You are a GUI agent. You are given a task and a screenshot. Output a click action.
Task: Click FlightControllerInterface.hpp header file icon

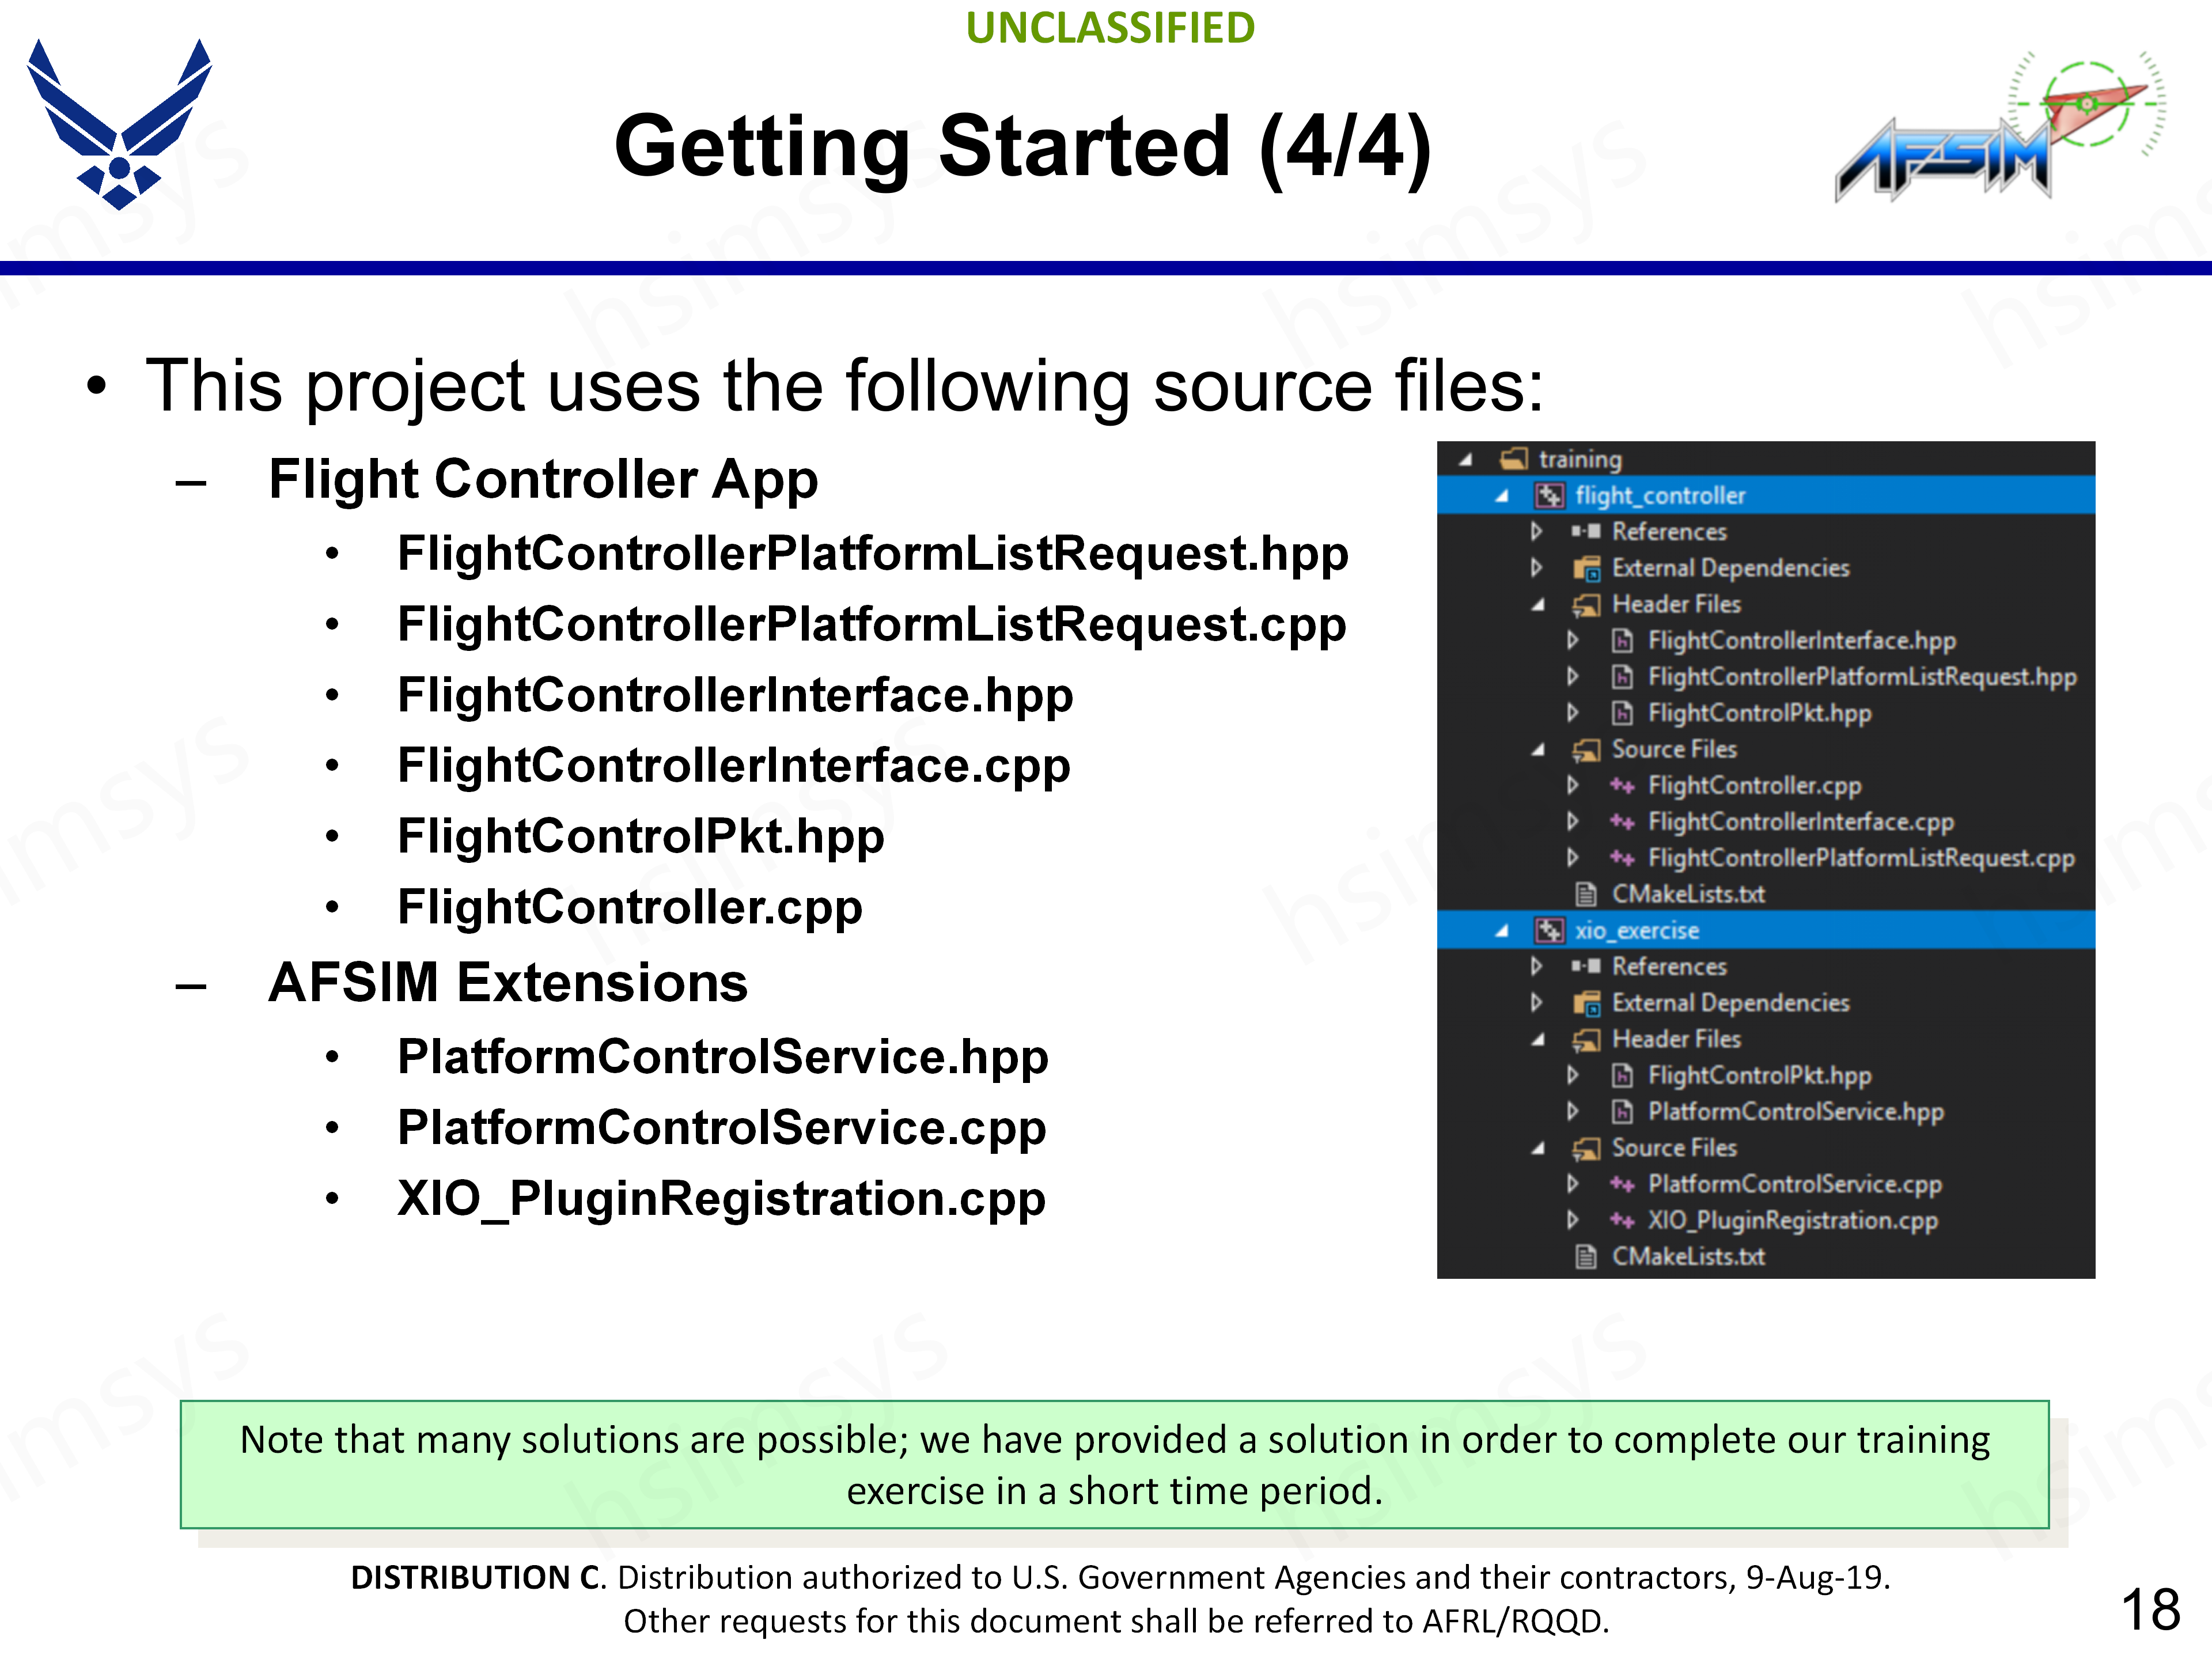1622,640
